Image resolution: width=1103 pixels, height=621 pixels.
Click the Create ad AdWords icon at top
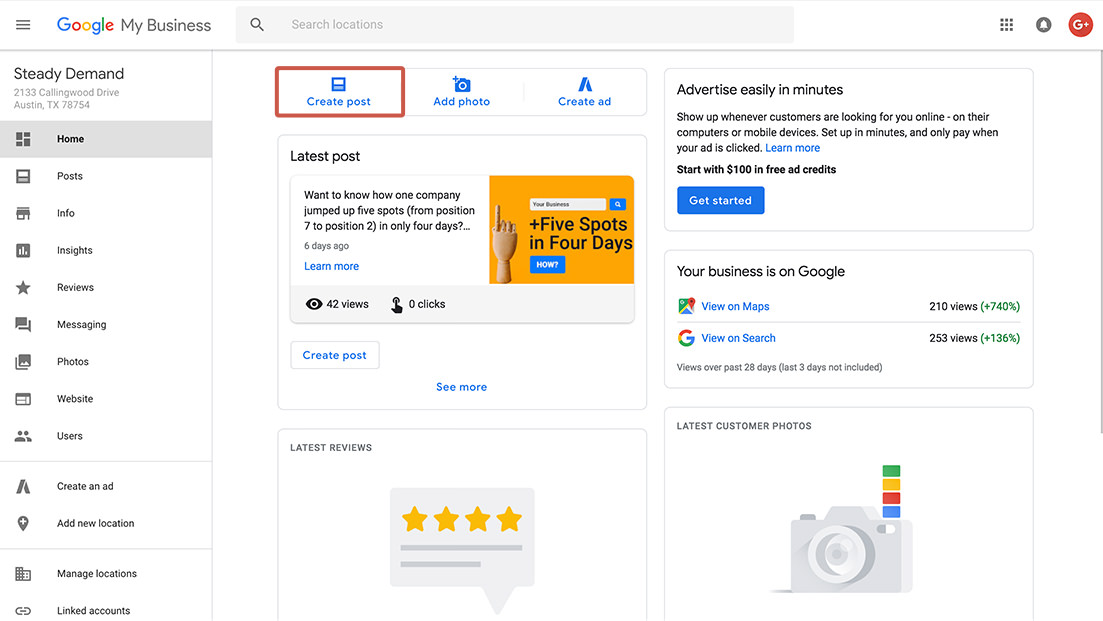tap(585, 84)
